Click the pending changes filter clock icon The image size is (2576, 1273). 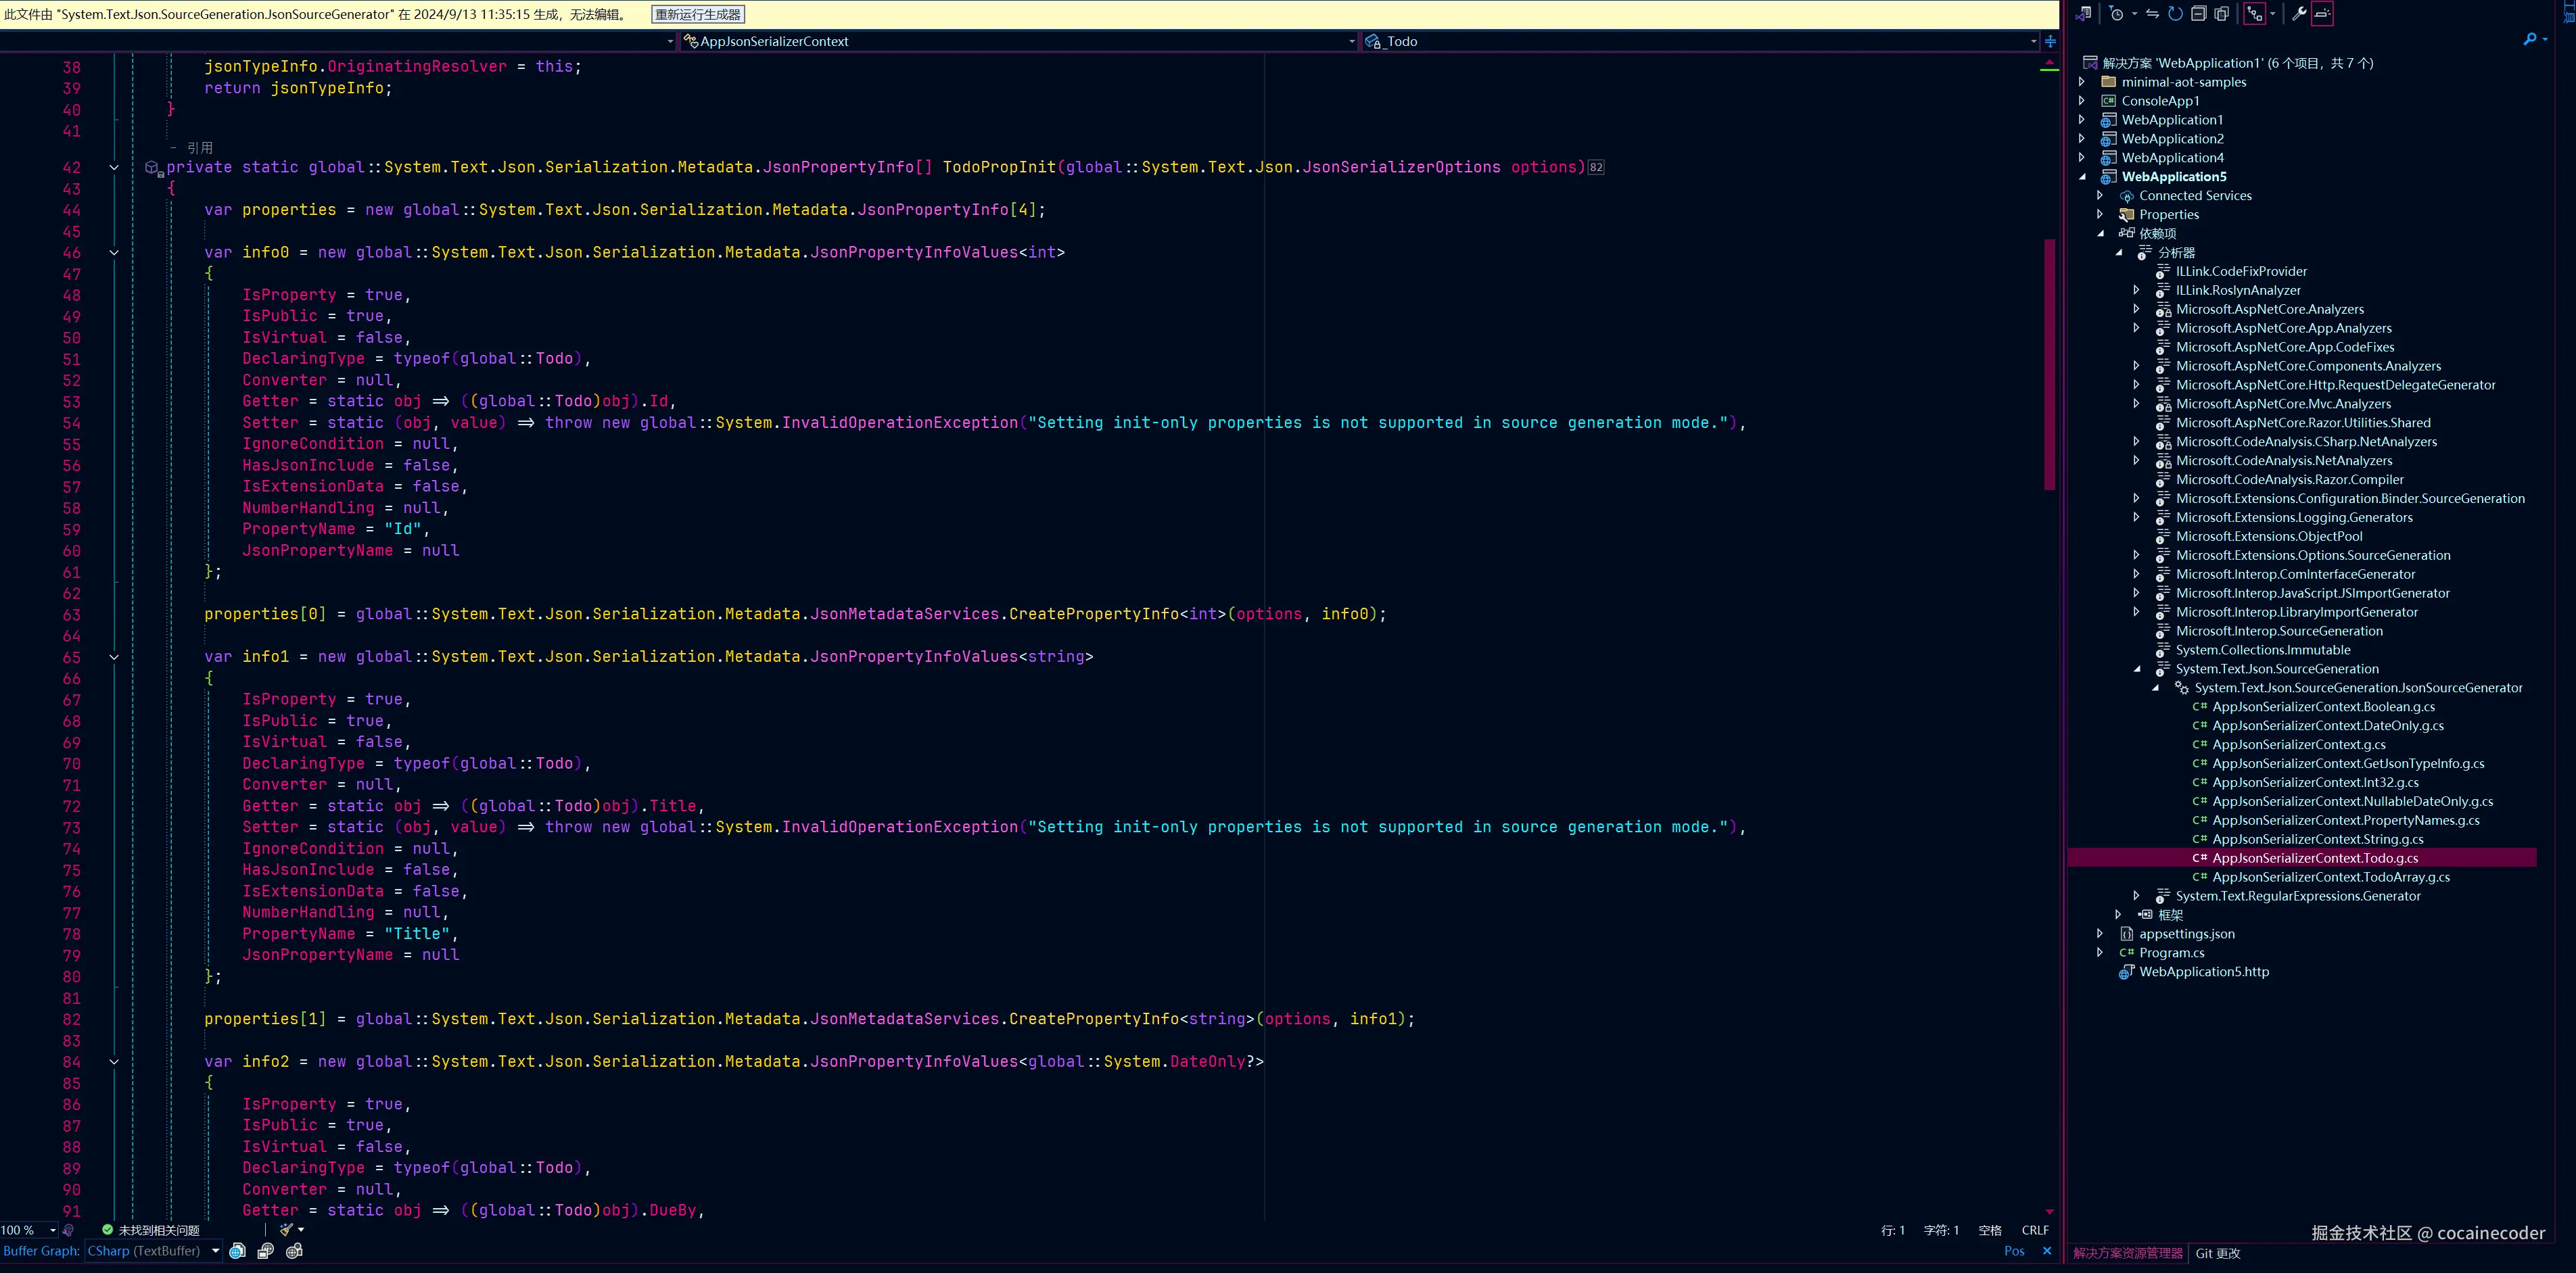pos(2116,14)
